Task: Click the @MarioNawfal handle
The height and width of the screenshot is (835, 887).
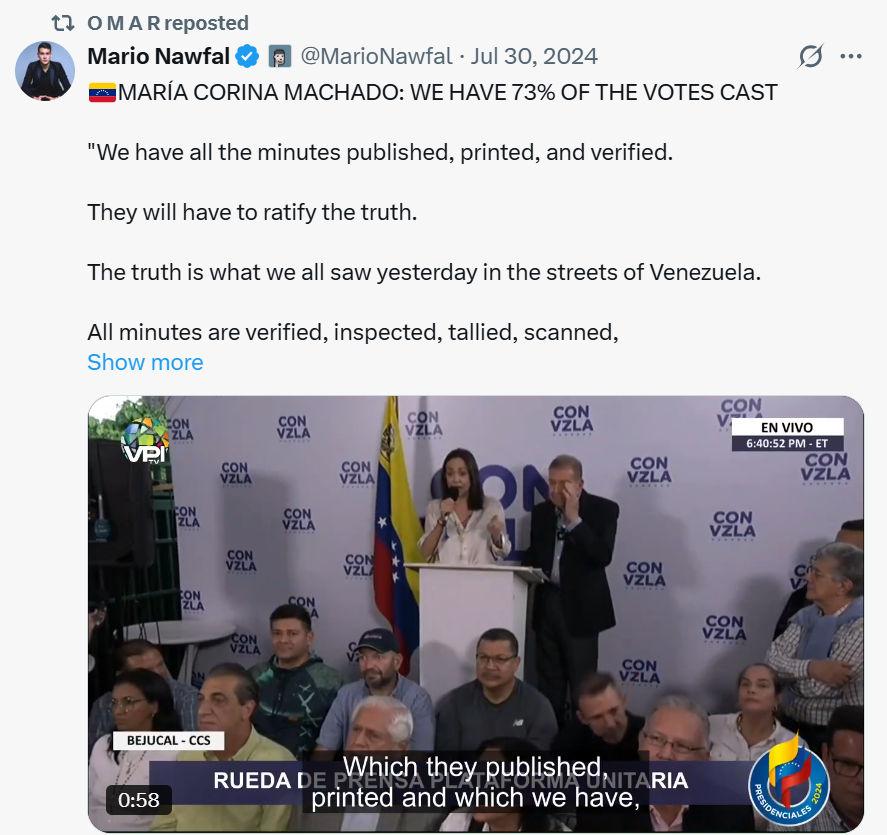Action: pyautogui.click(x=376, y=57)
